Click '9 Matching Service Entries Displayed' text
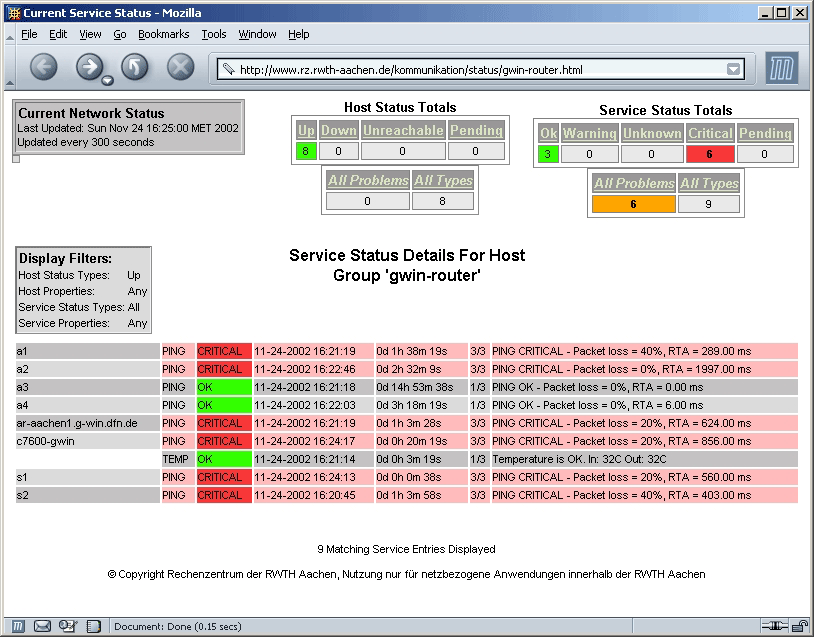The height and width of the screenshot is (637, 814). [x=406, y=549]
